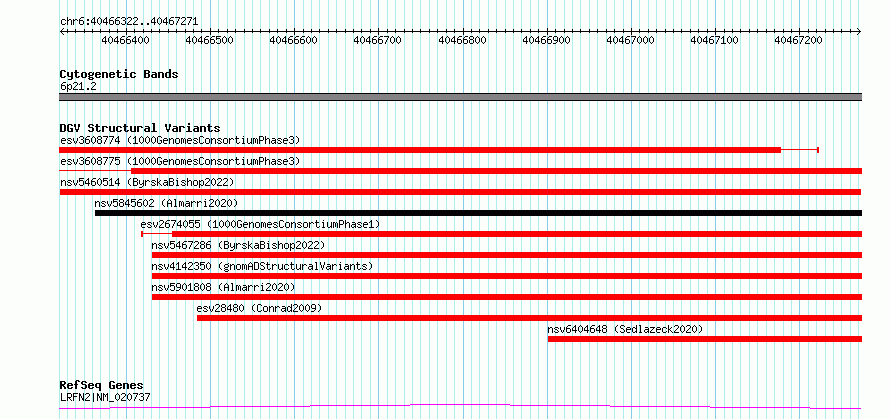The height and width of the screenshot is (419, 890).
Task: Click the black bar of nsv5845602
Action: [478, 213]
